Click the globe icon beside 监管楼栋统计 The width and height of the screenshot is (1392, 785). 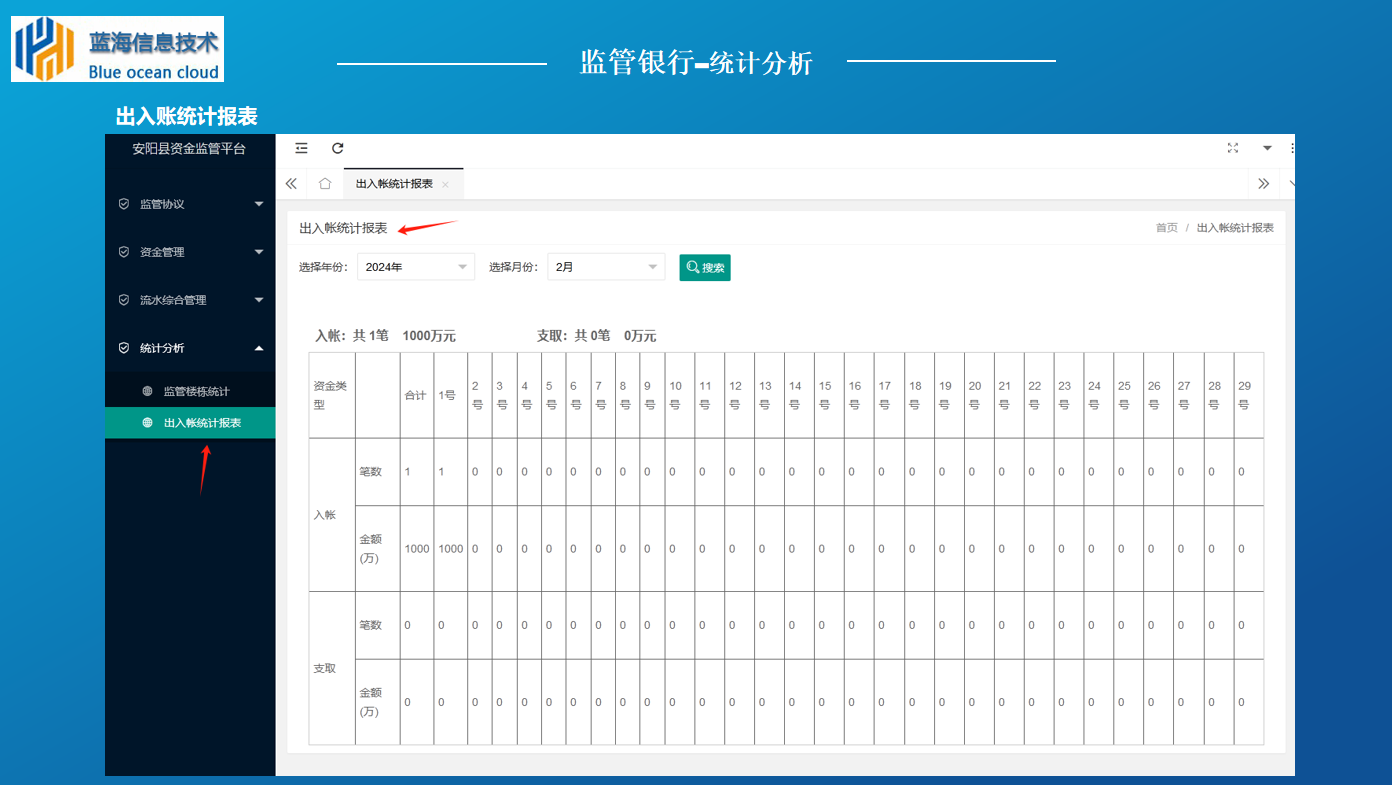pyautogui.click(x=148, y=391)
